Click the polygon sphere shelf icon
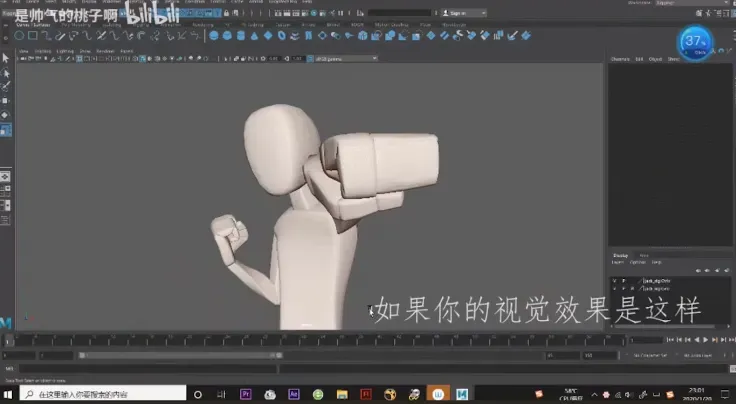 coord(213,36)
